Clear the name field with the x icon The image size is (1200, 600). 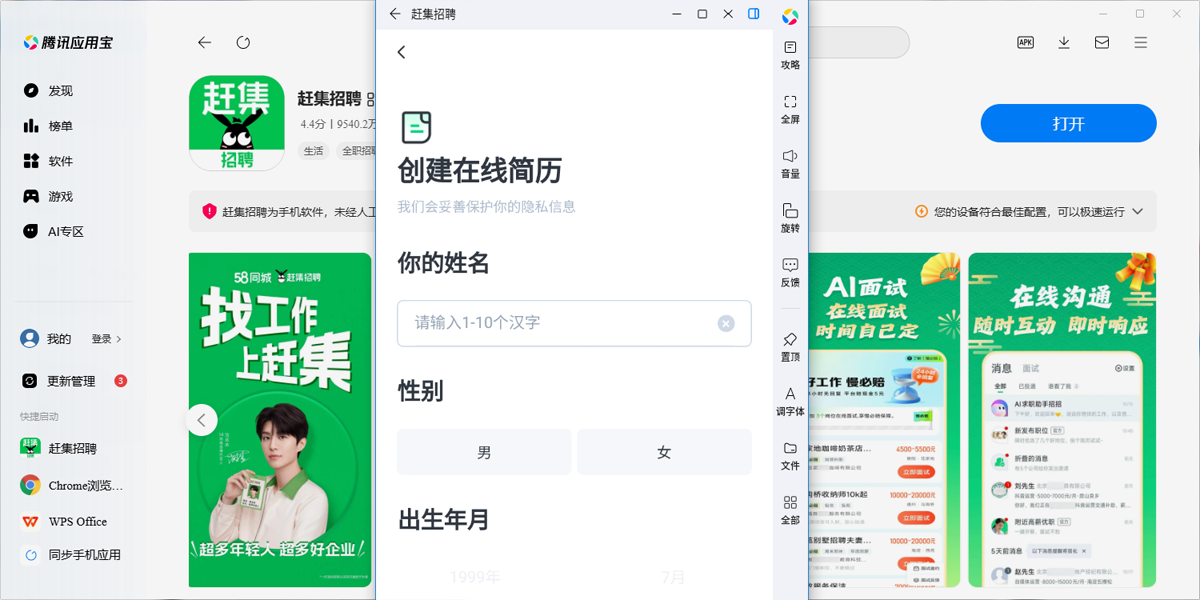(726, 323)
